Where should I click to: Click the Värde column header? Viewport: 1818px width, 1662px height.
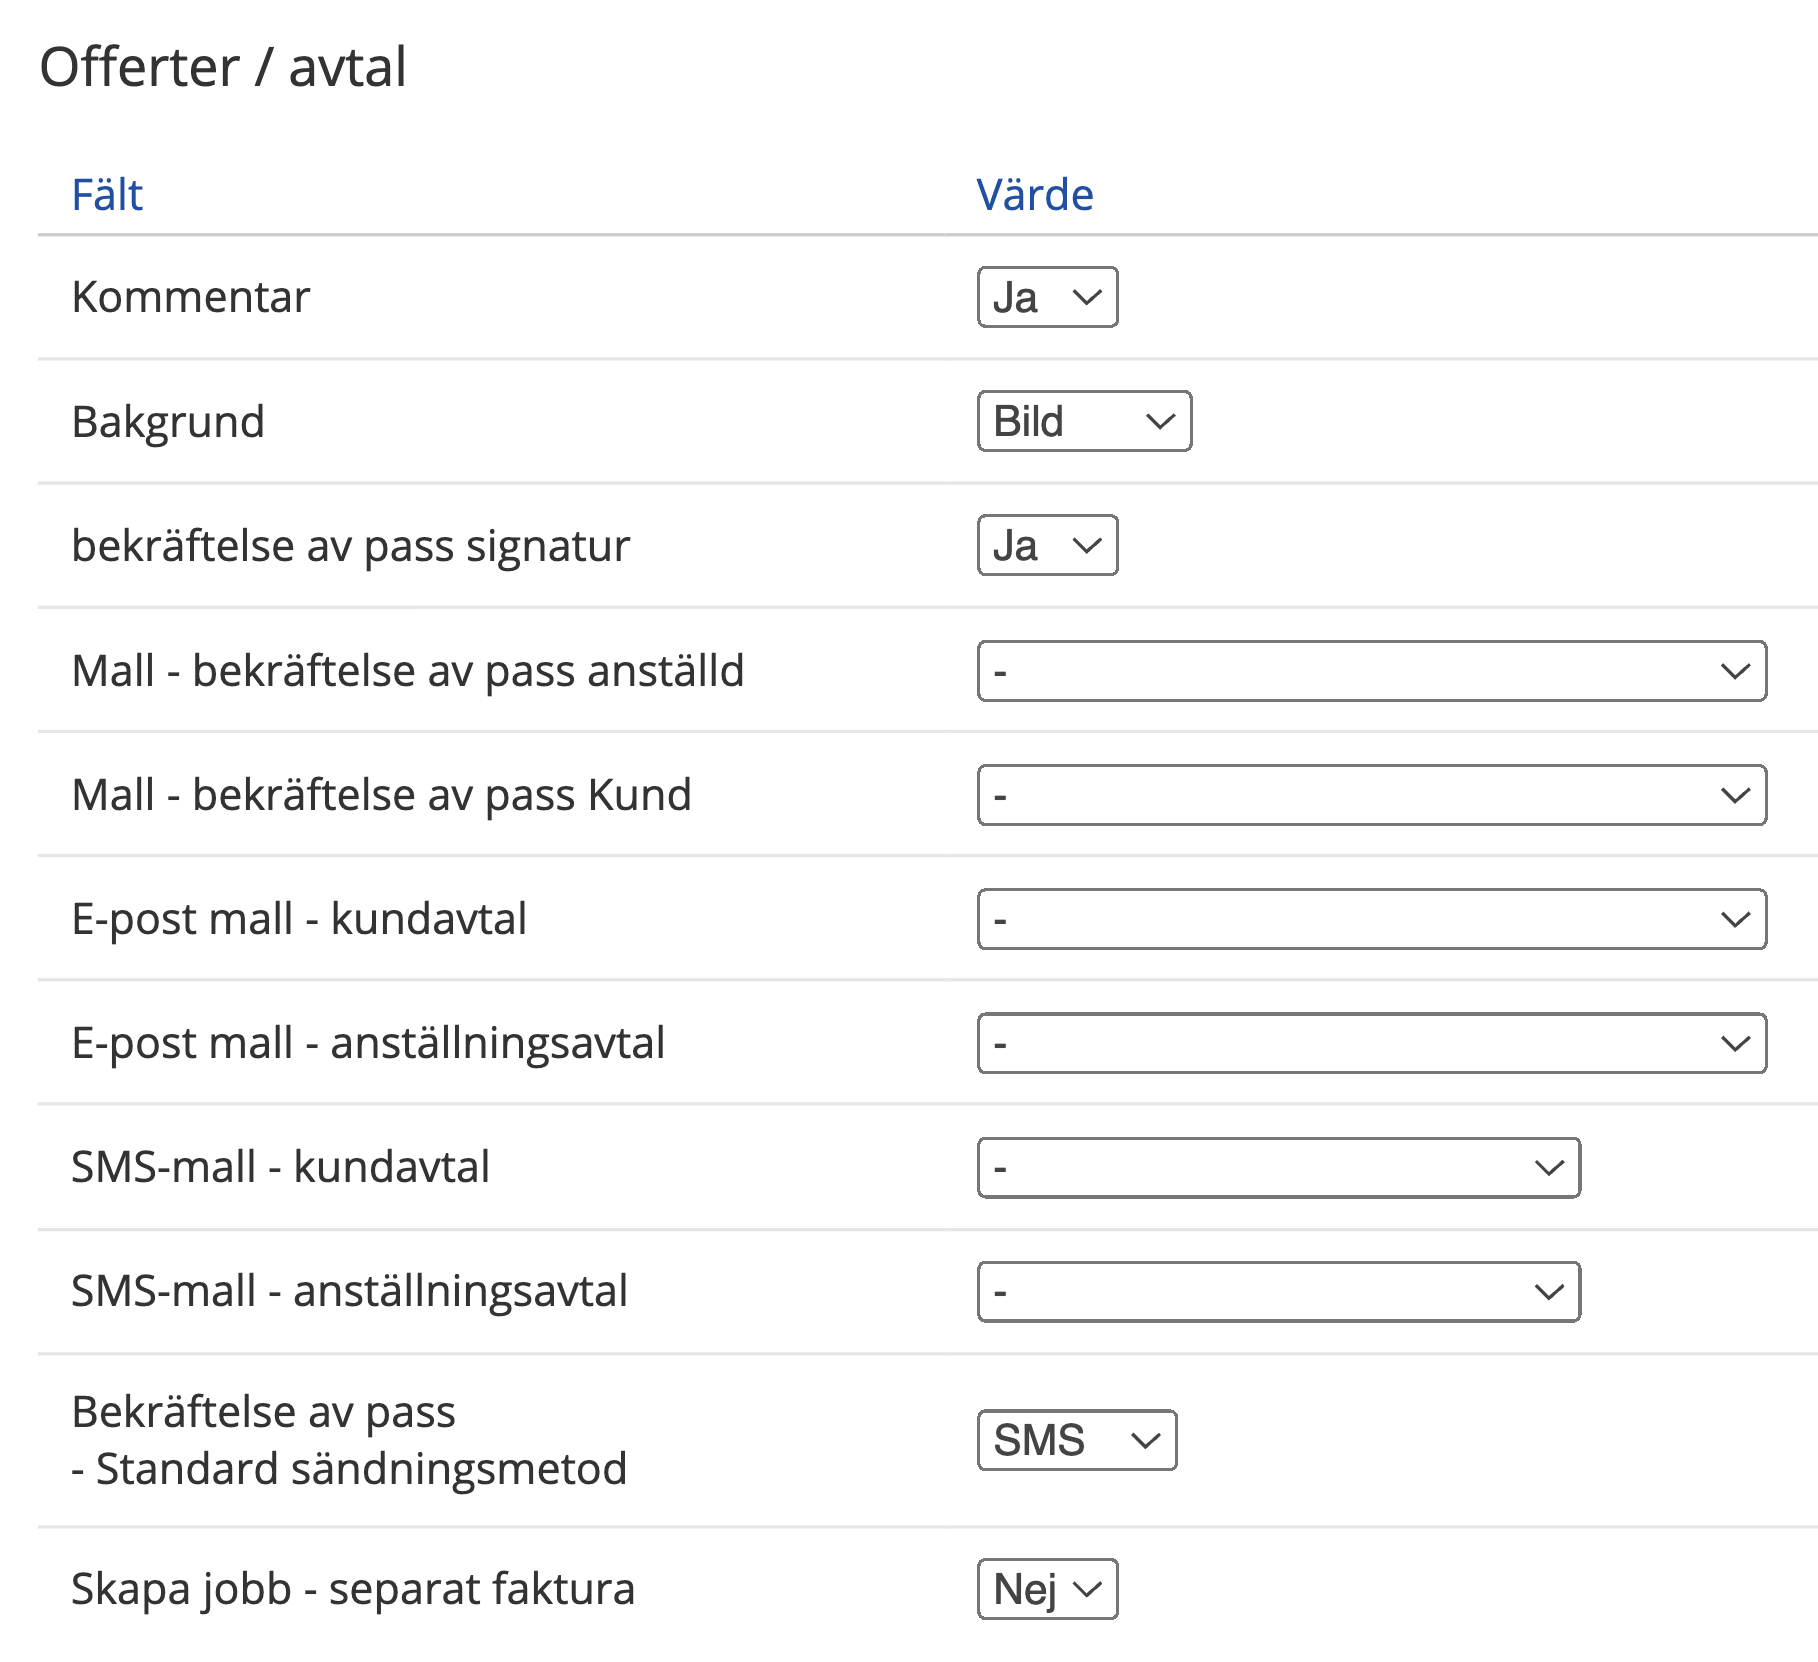click(x=1034, y=195)
